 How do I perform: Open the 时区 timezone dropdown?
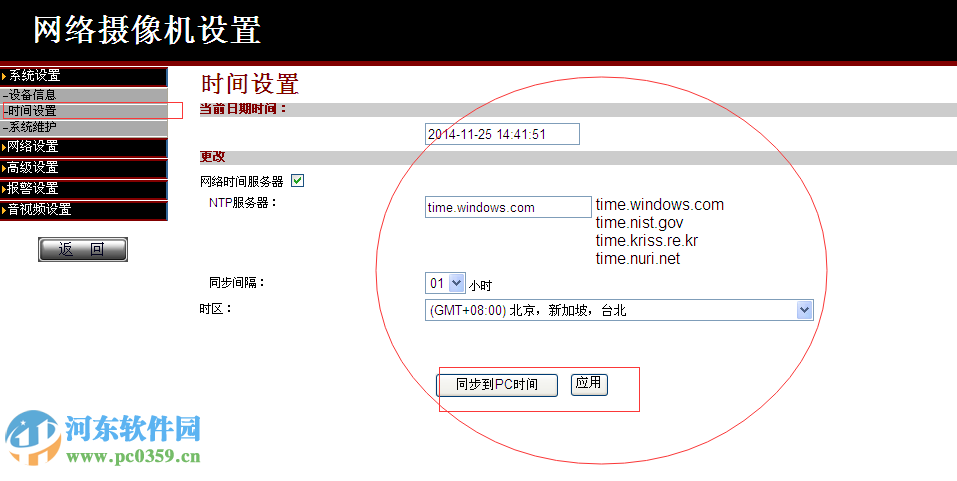pyautogui.click(x=619, y=310)
